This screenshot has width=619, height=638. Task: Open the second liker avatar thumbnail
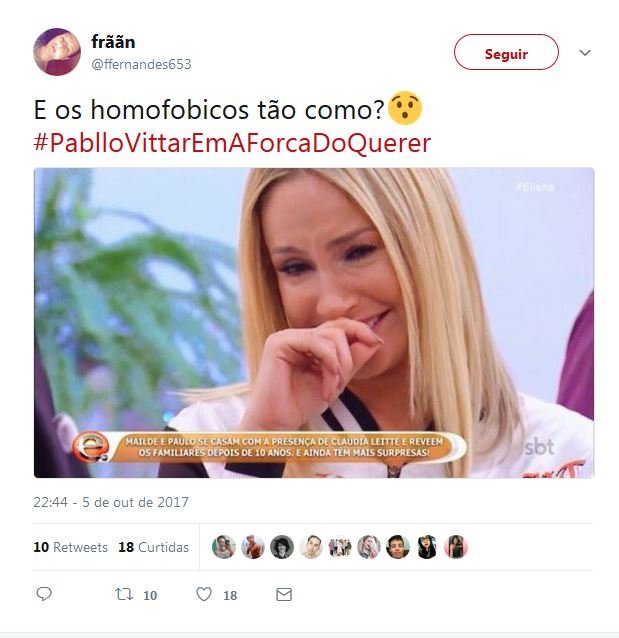(253, 546)
